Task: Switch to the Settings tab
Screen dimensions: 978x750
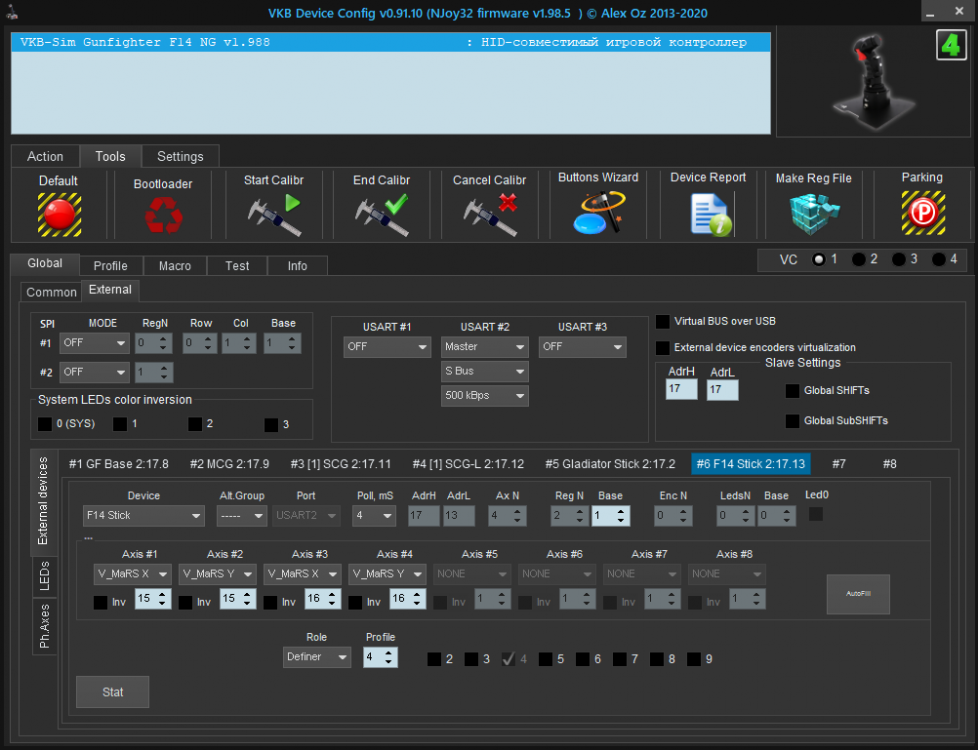Action: coord(180,156)
